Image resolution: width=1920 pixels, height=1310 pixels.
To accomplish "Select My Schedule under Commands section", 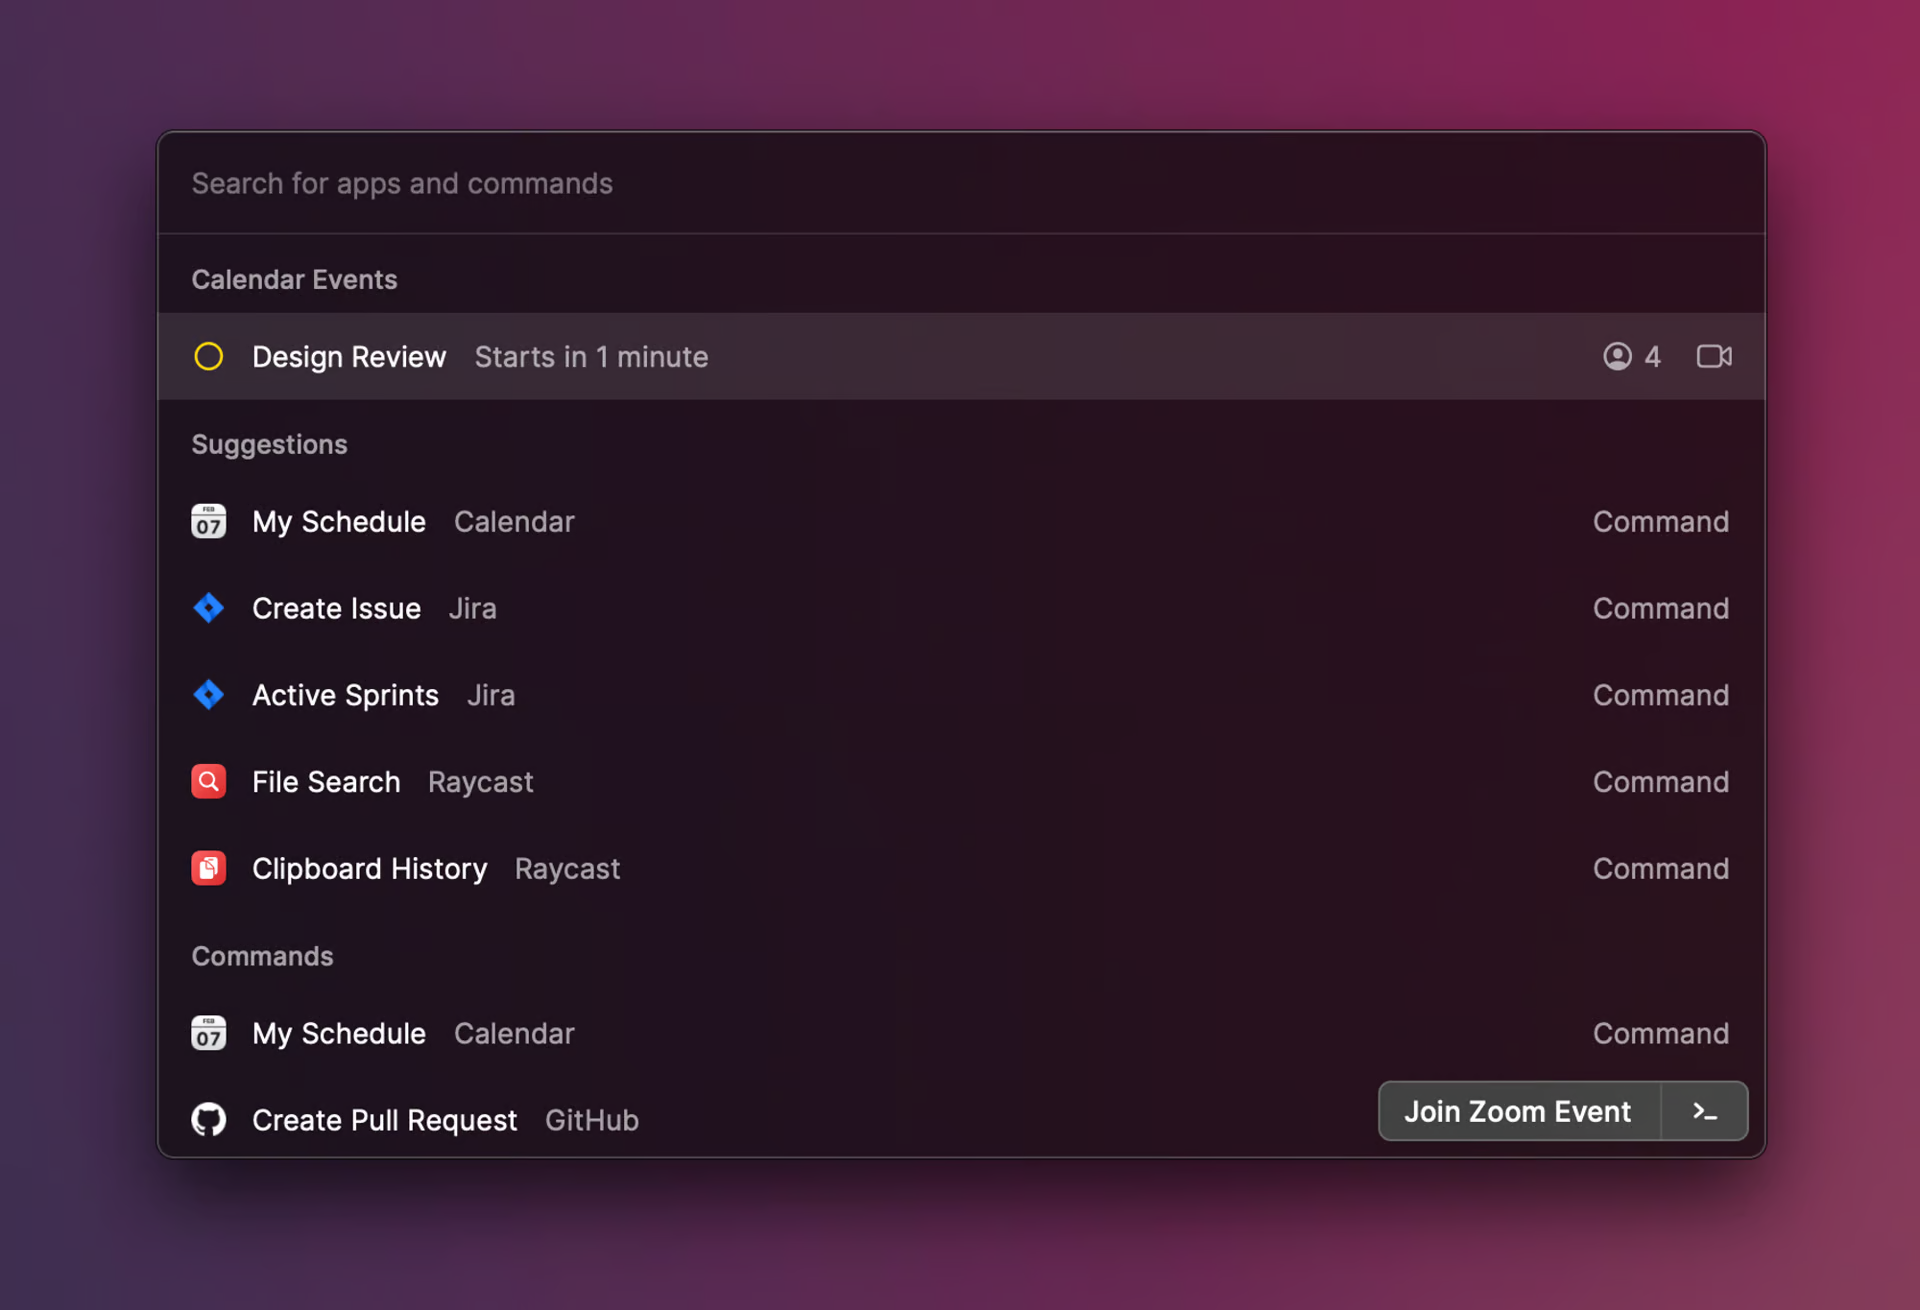I will coord(961,1033).
